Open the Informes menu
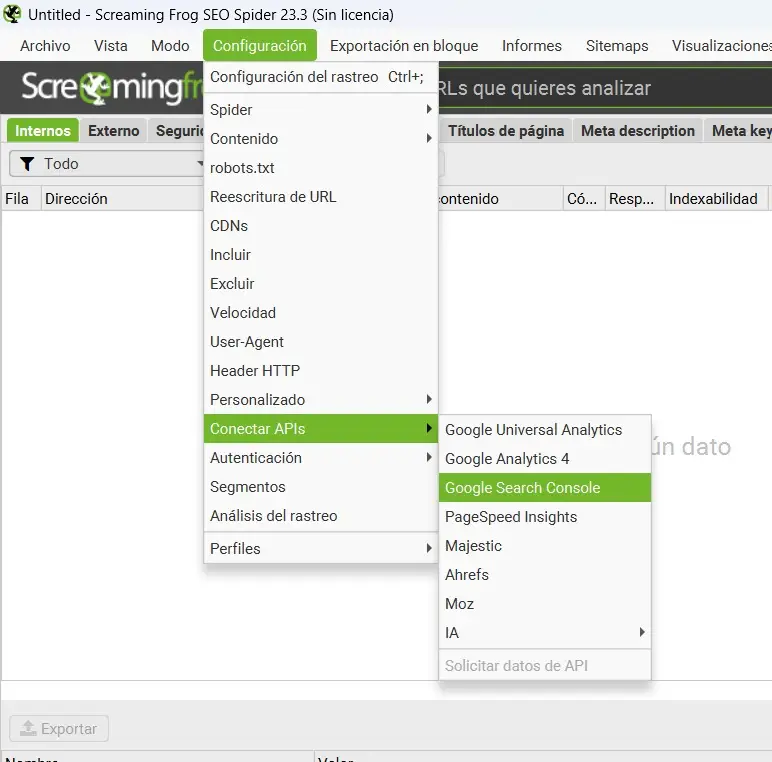This screenshot has width=772, height=762. 532,46
